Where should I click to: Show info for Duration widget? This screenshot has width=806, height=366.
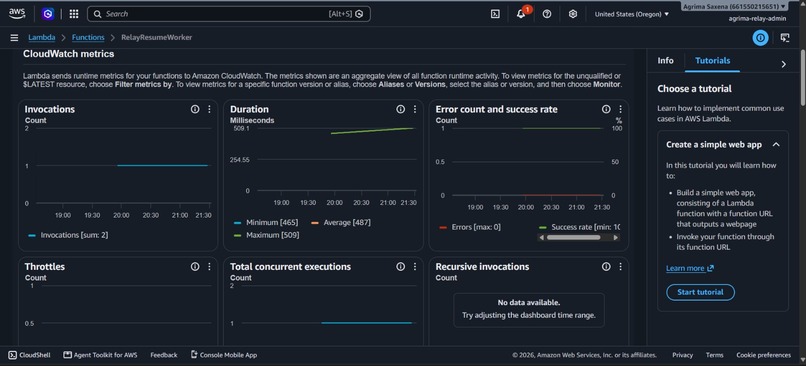pyautogui.click(x=400, y=109)
